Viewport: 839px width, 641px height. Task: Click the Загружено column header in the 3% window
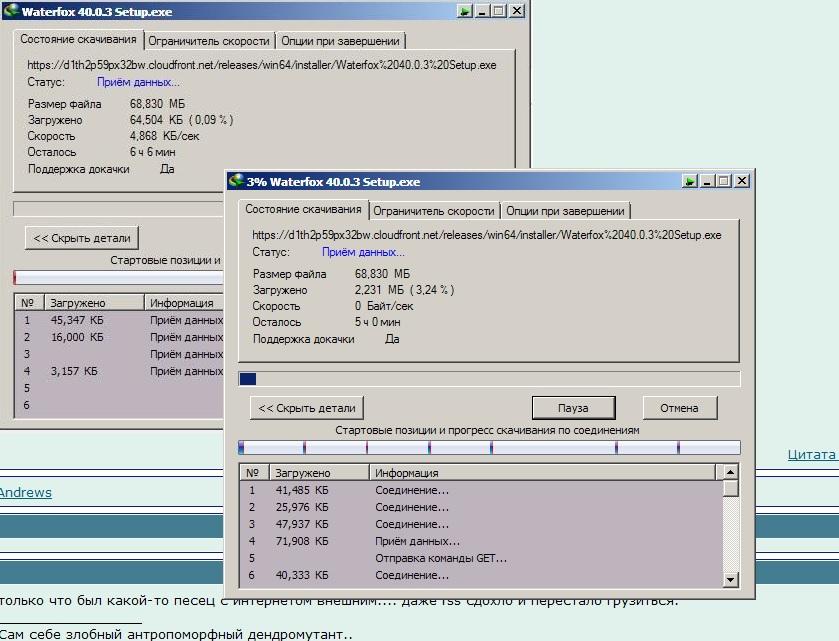[x=319, y=473]
